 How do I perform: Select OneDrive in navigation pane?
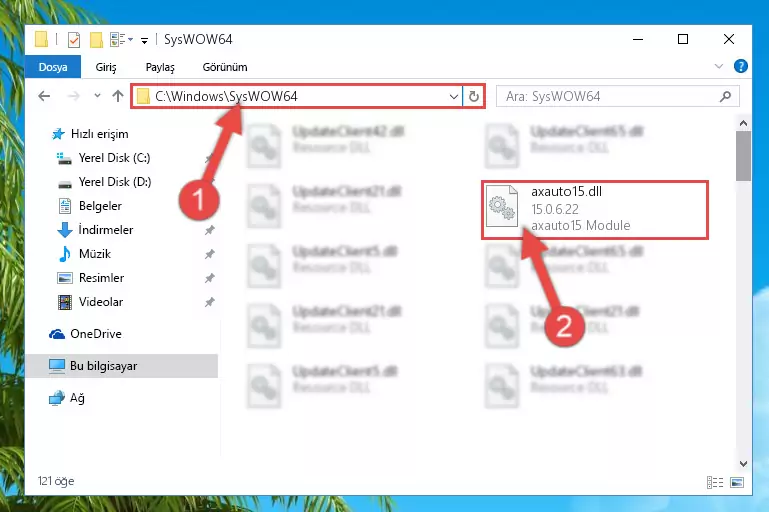96,334
